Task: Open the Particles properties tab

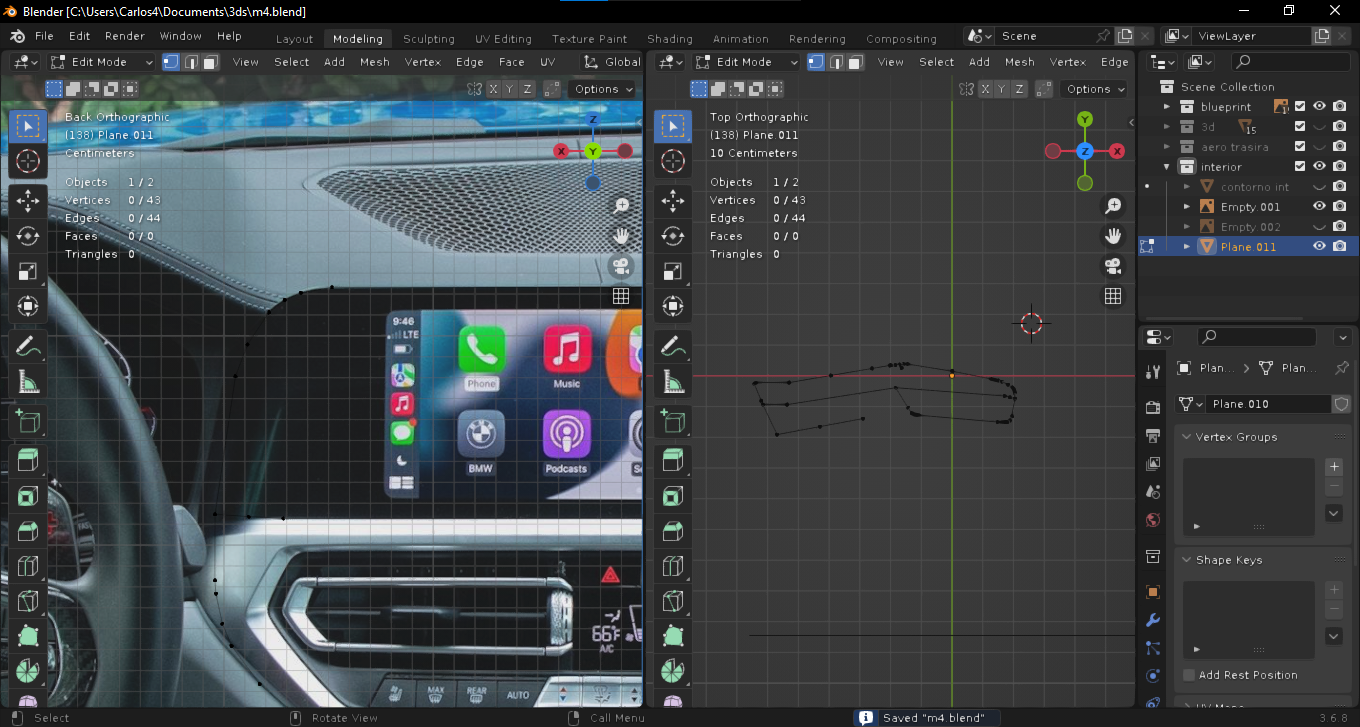Action: click(x=1153, y=648)
